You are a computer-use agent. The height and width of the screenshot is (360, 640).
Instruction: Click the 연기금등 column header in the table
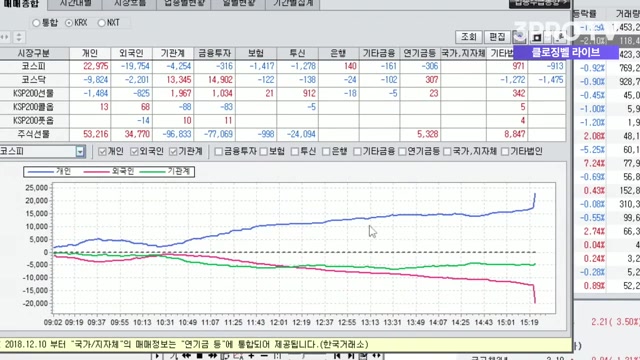(420, 53)
